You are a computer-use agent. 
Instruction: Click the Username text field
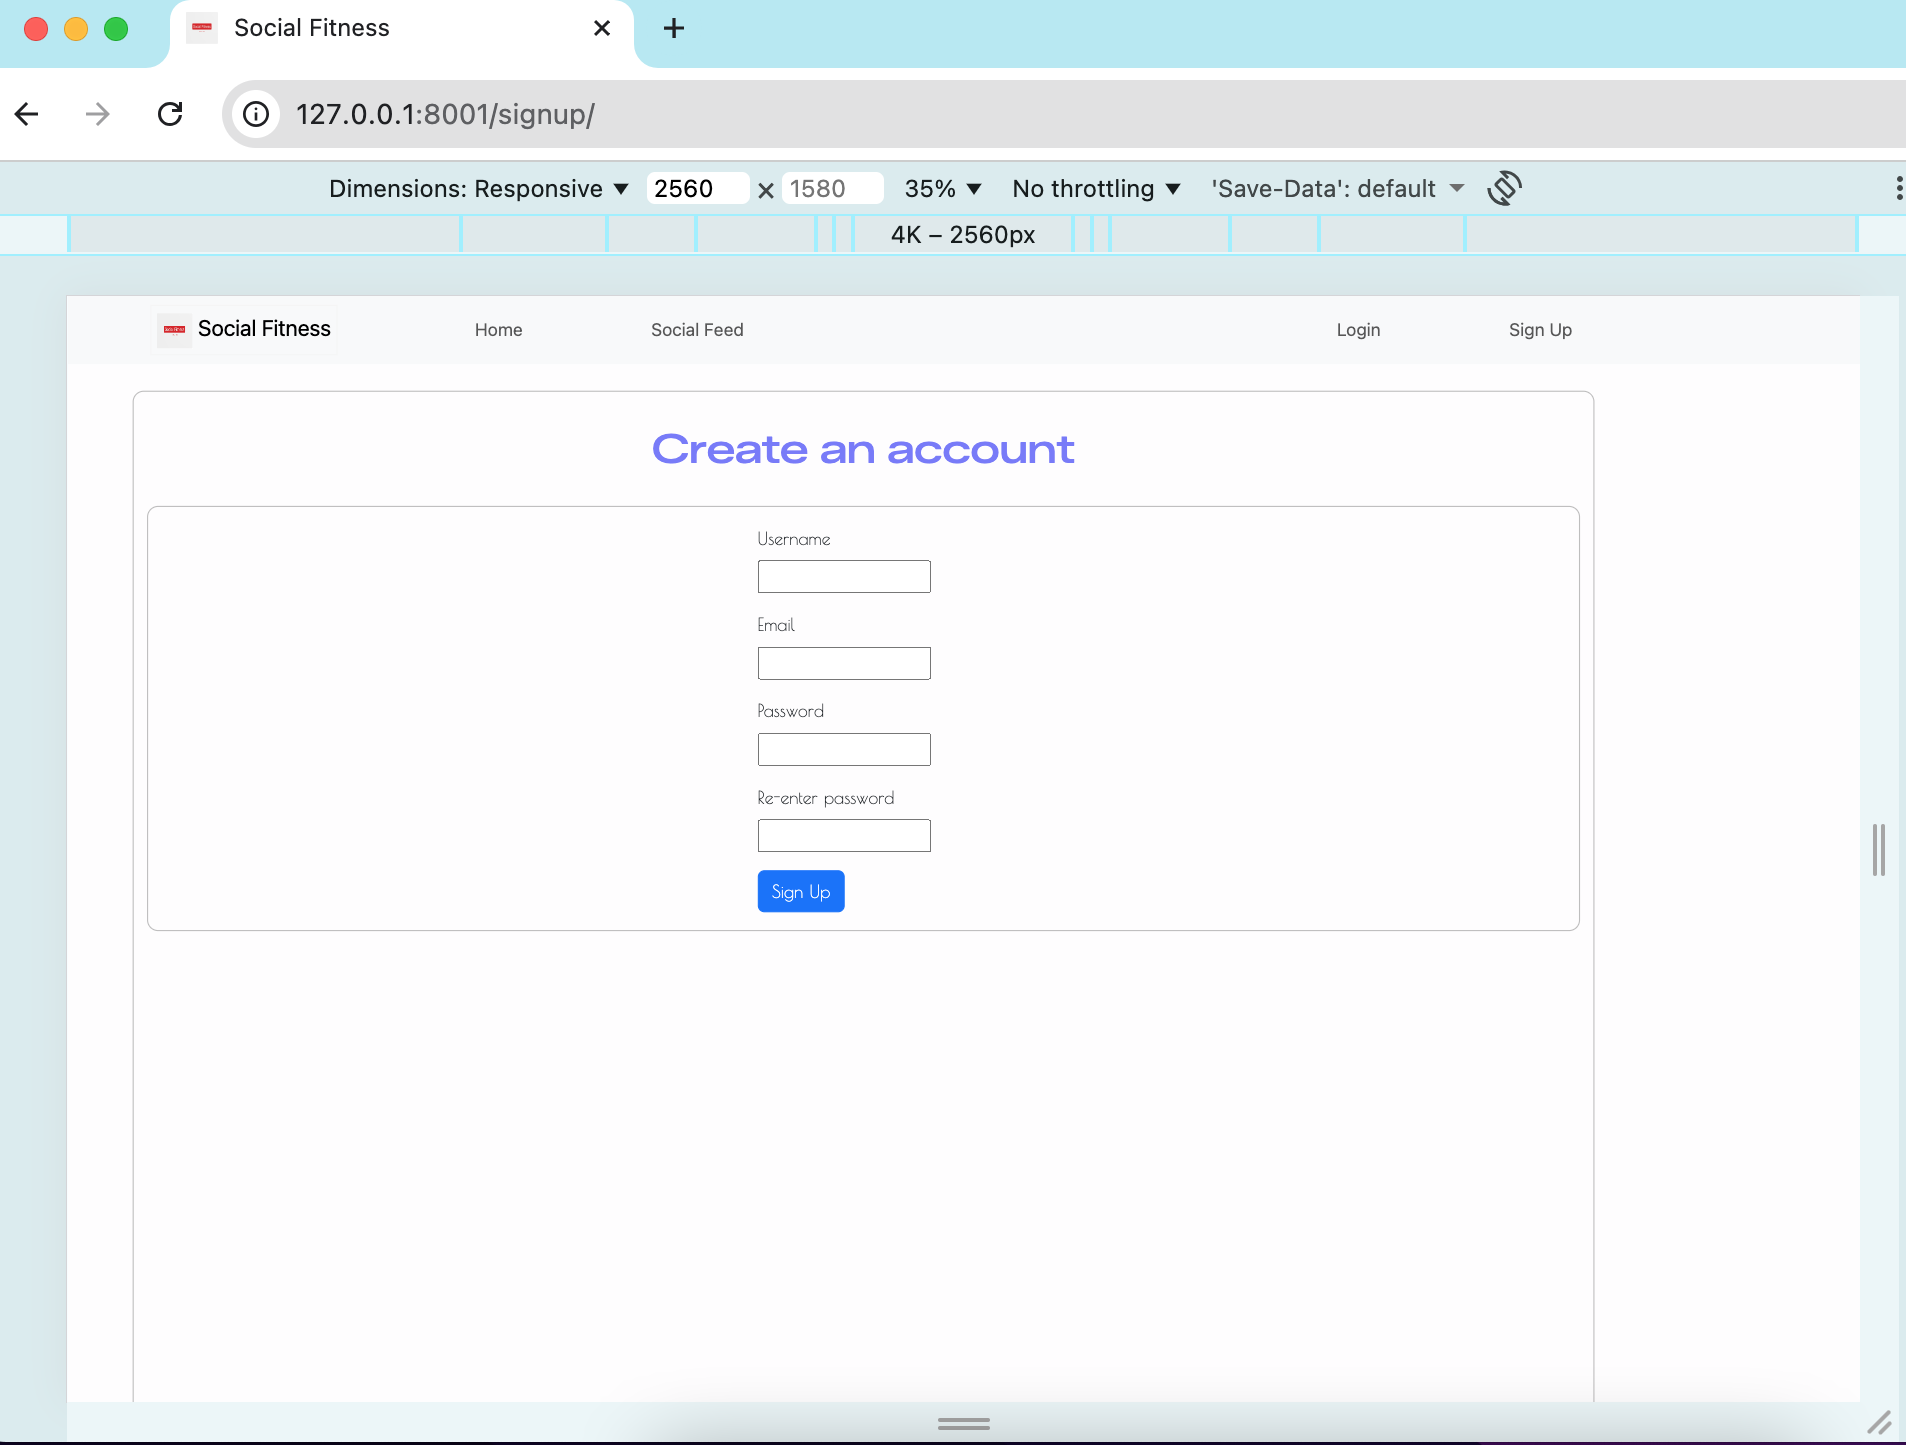(842, 576)
